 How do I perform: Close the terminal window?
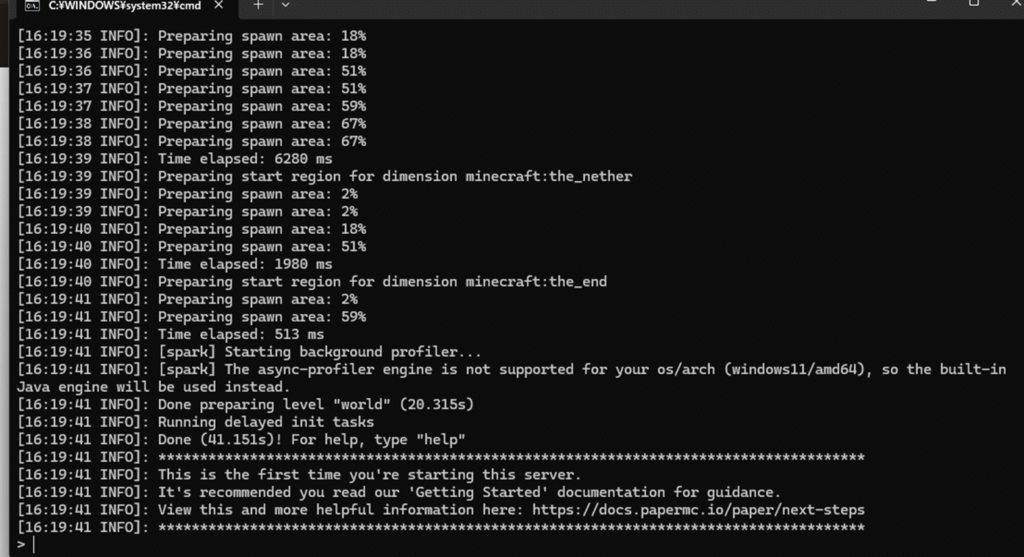click(x=1016, y=3)
